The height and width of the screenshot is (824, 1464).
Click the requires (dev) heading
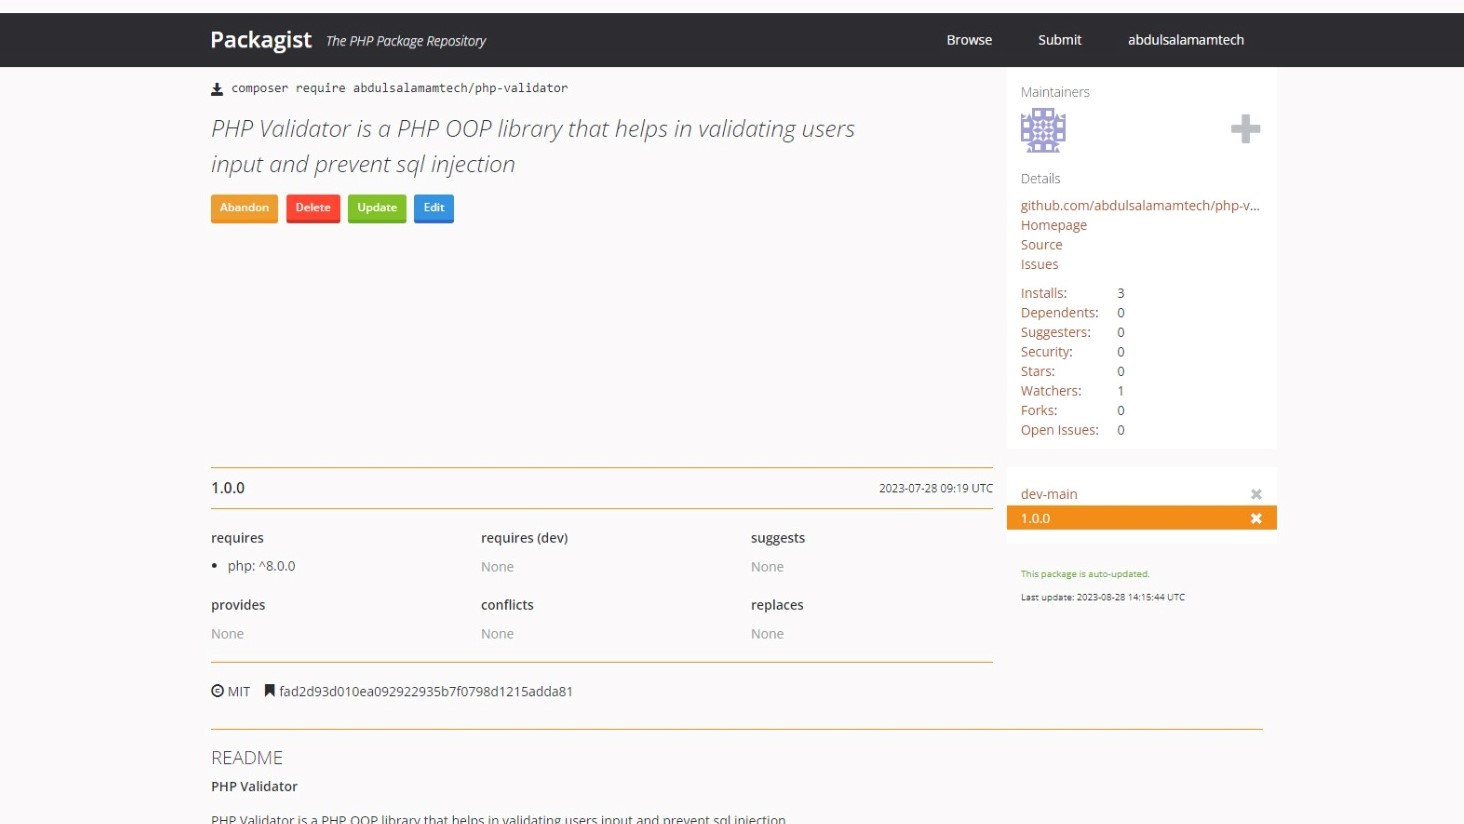[524, 538]
